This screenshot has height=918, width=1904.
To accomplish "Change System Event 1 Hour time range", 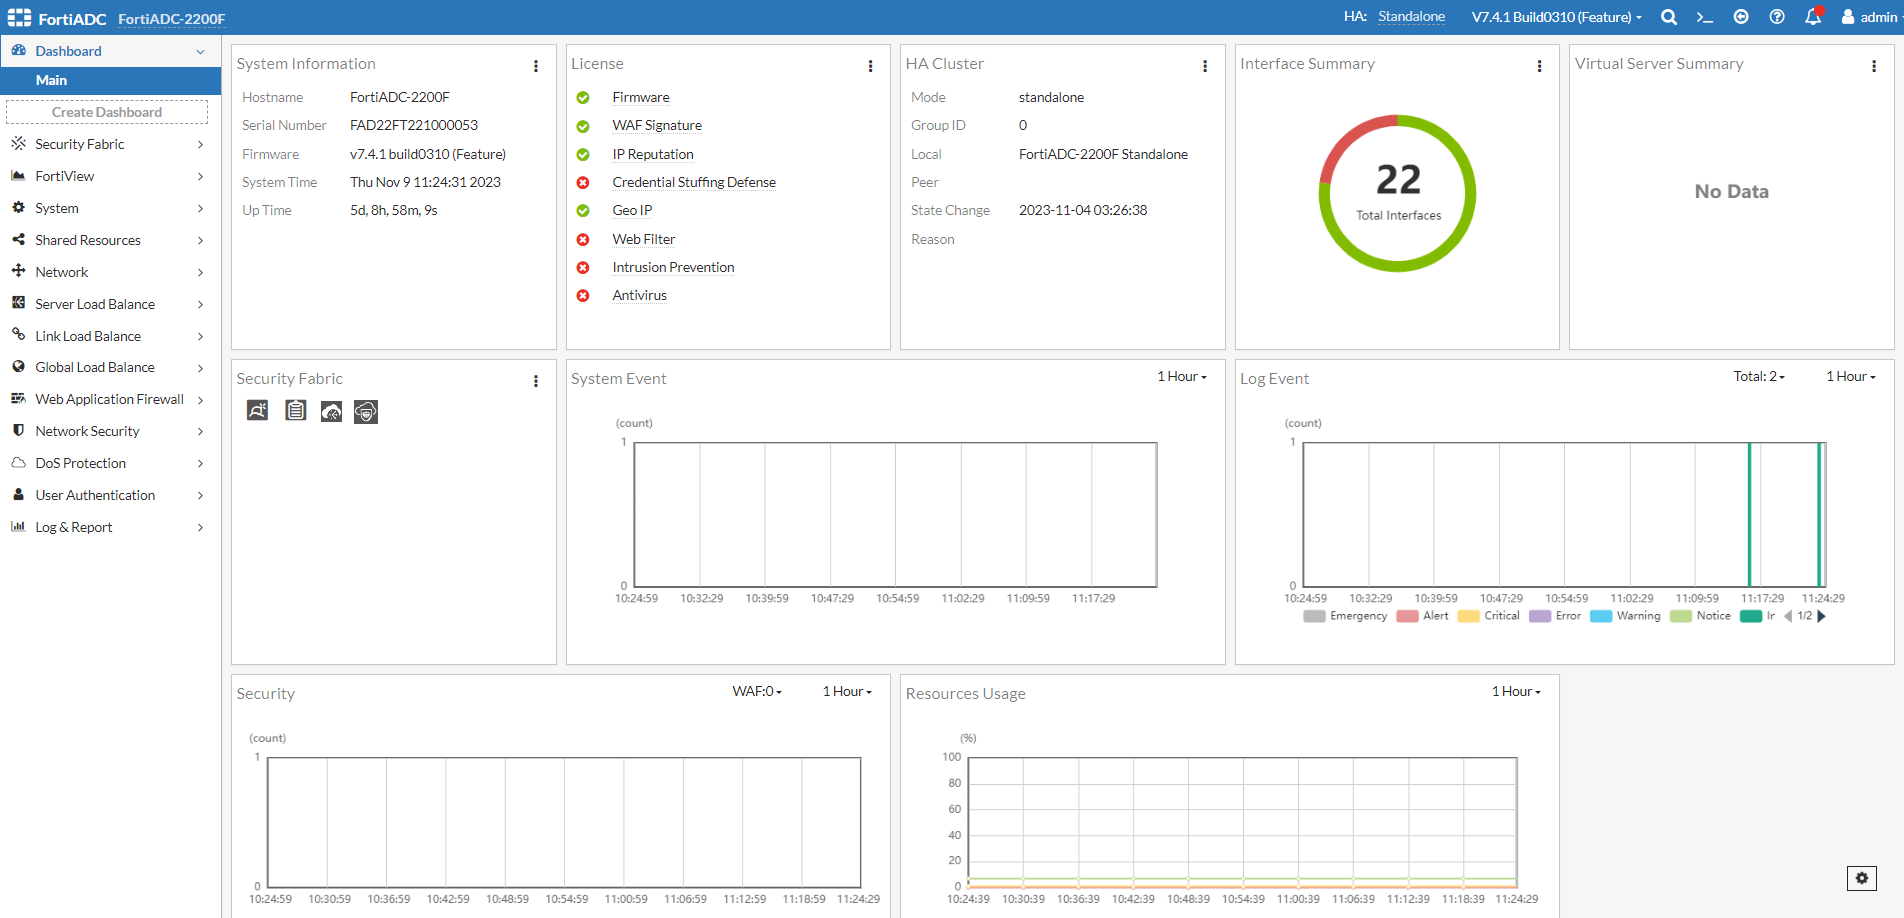I will pyautogui.click(x=1182, y=377).
